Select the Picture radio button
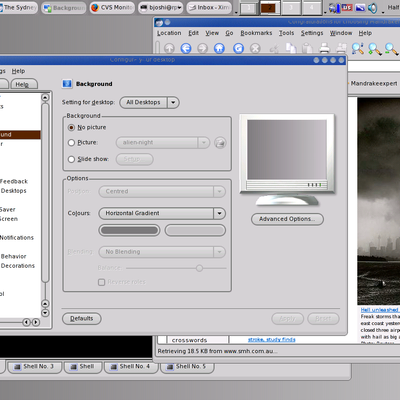400x400 pixels. (71, 143)
